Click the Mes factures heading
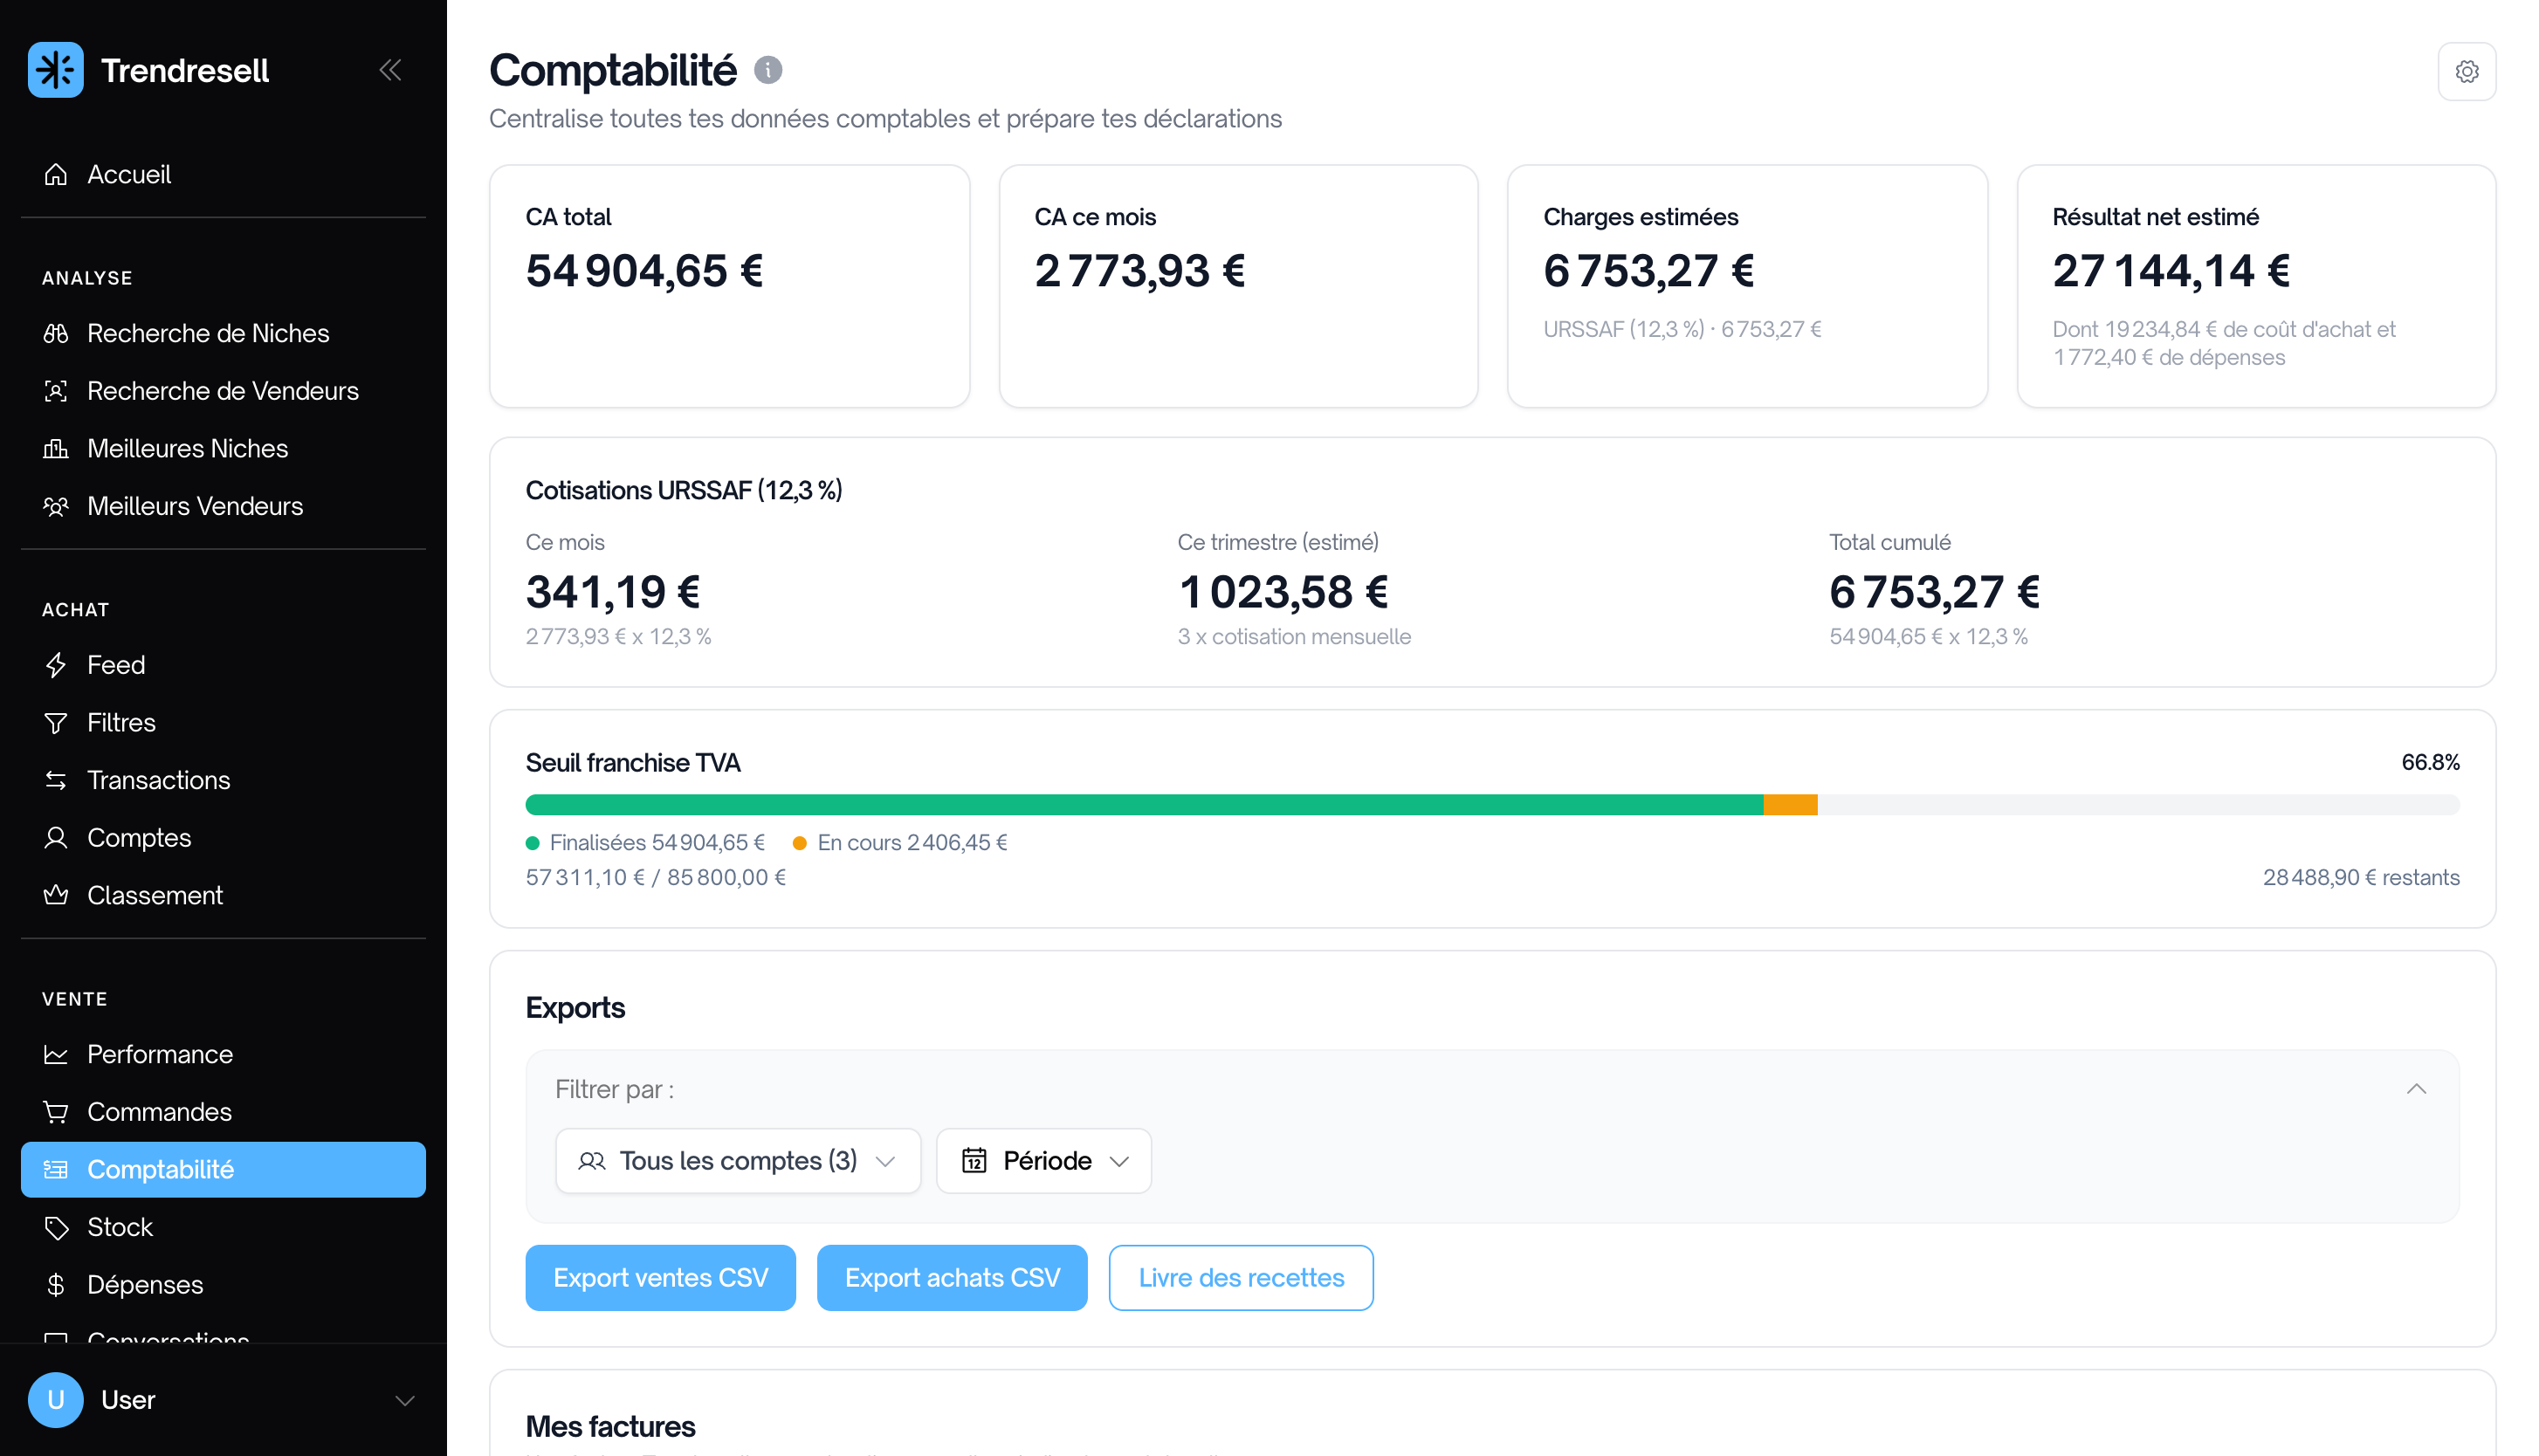This screenshot has height=1456, width=2539. click(610, 1426)
